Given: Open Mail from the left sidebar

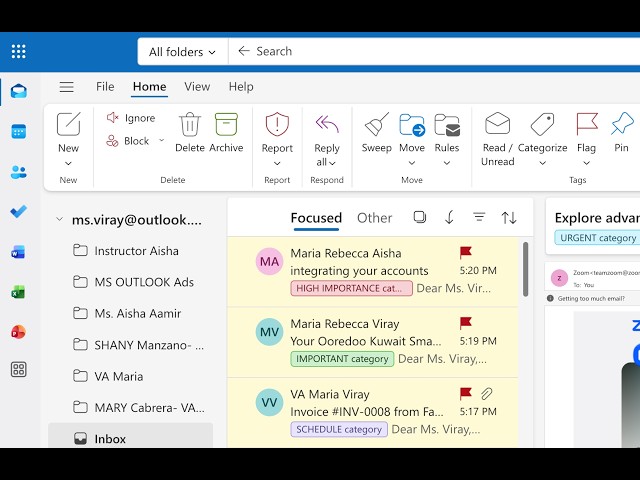Looking at the screenshot, I should (x=19, y=91).
